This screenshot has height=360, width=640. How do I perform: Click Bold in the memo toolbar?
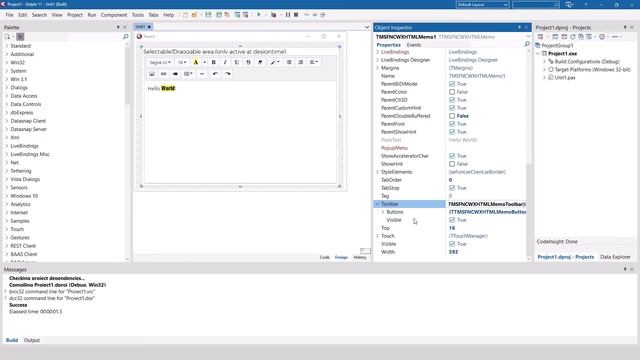213,62
